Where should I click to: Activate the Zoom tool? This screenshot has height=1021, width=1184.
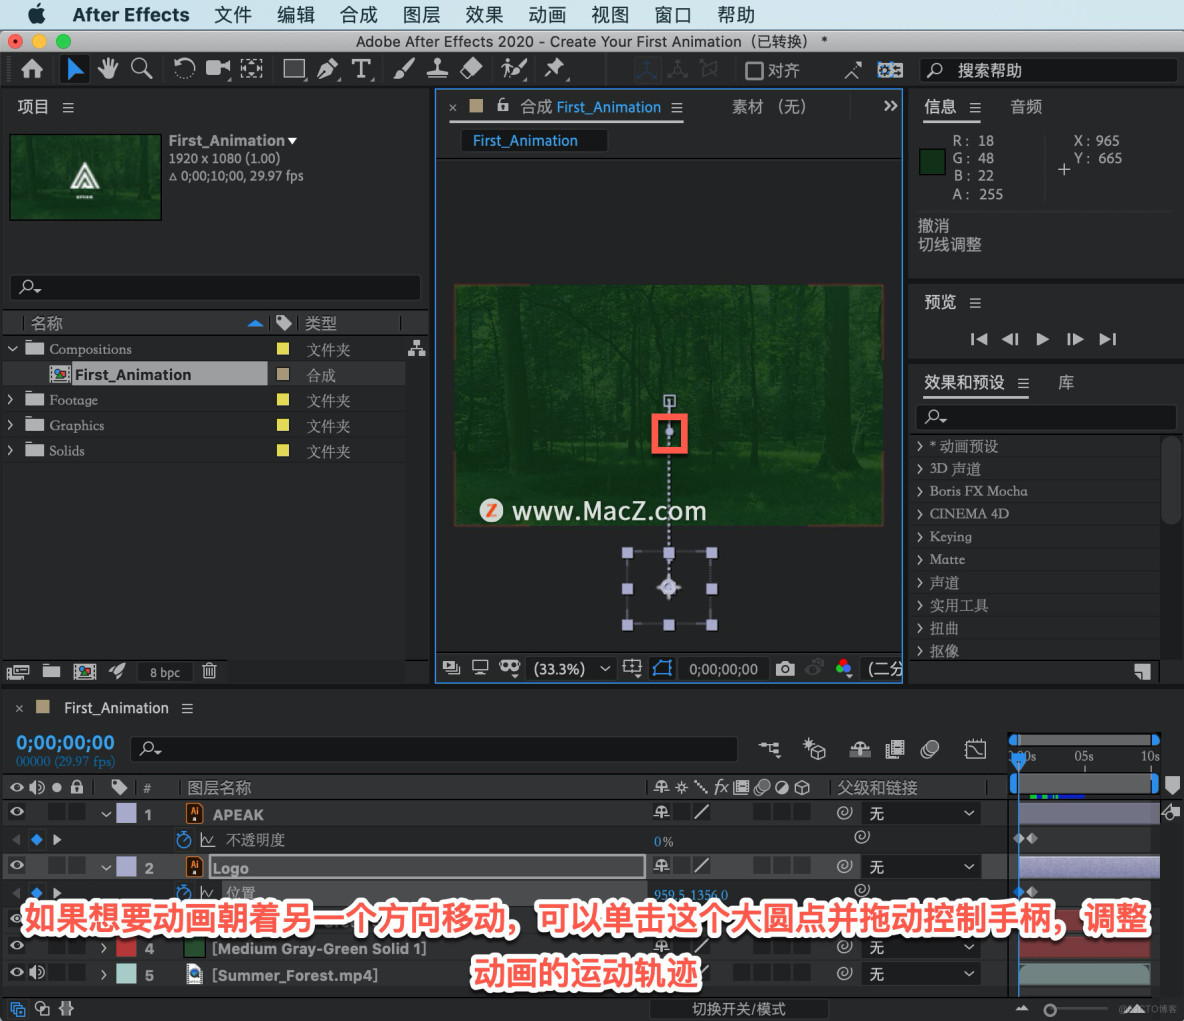(x=141, y=69)
